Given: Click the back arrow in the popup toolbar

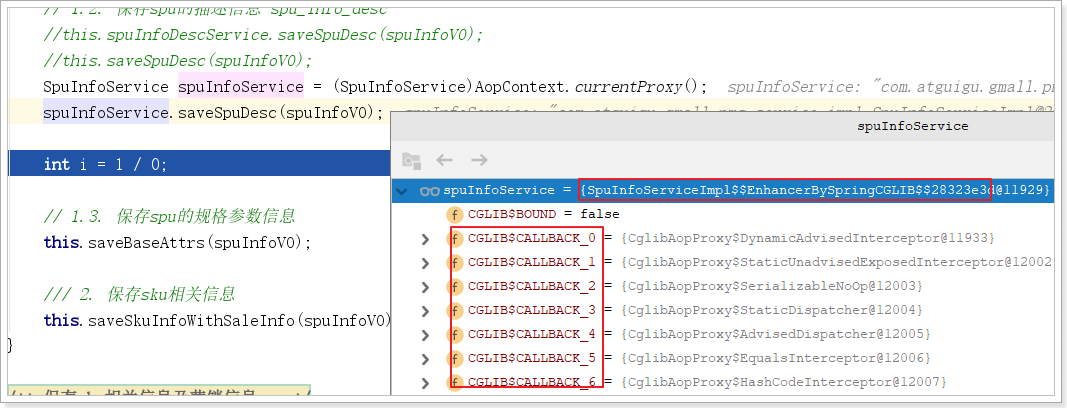Looking at the screenshot, I should pyautogui.click(x=445, y=160).
